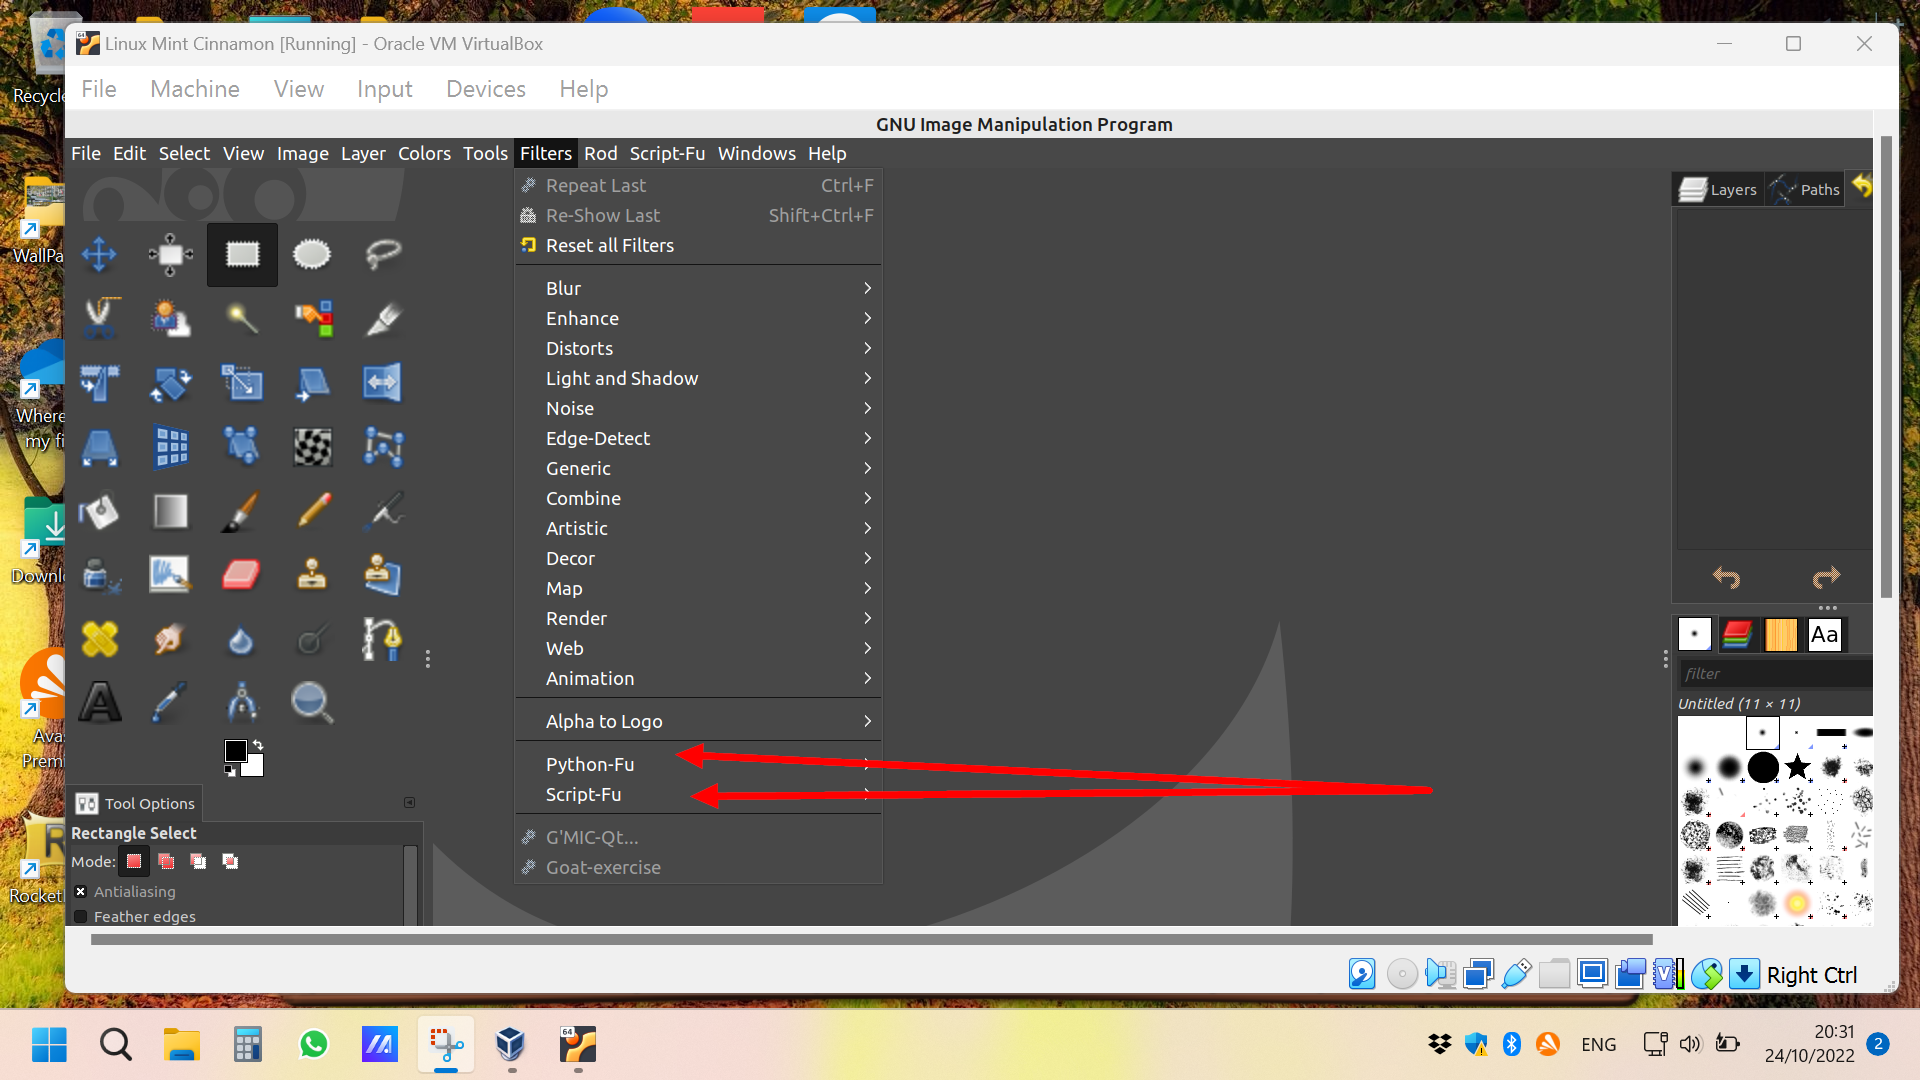Viewport: 1920px width, 1080px height.
Task: Select the Color Picker tool
Action: pos(171,703)
